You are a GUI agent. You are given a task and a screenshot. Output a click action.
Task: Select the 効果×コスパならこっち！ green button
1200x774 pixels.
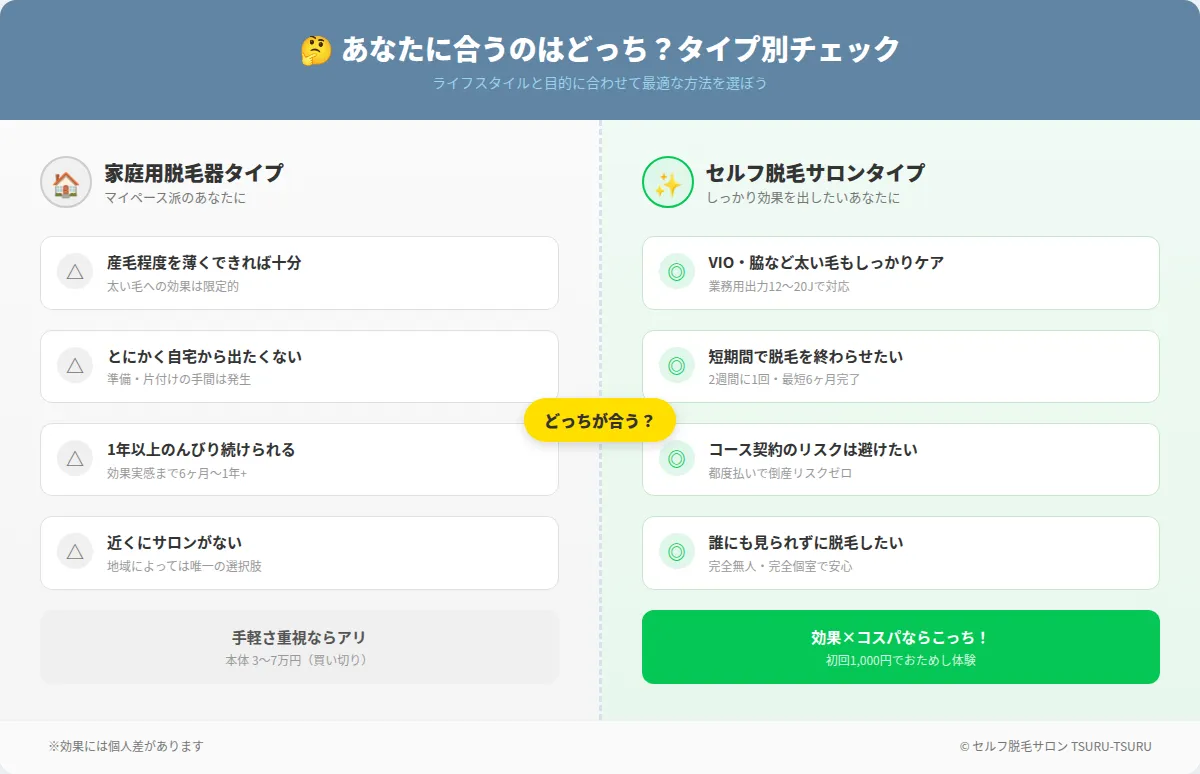pyautogui.click(x=901, y=647)
